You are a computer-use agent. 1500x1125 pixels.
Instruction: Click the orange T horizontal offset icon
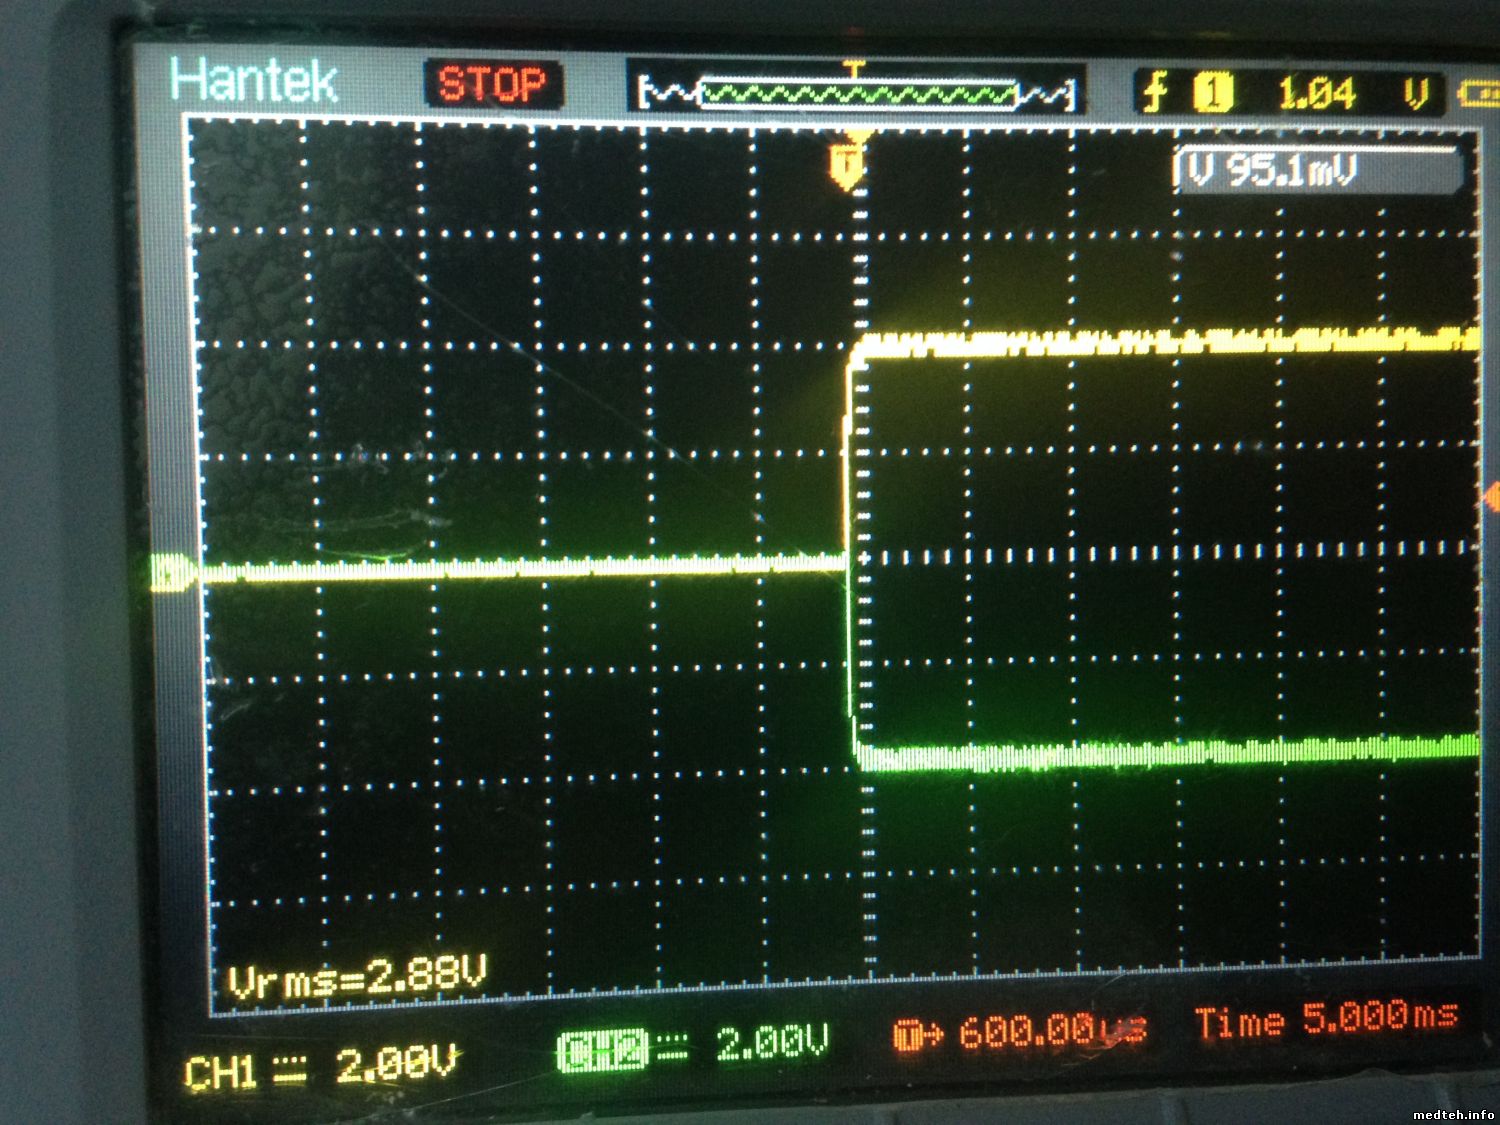point(906,1034)
